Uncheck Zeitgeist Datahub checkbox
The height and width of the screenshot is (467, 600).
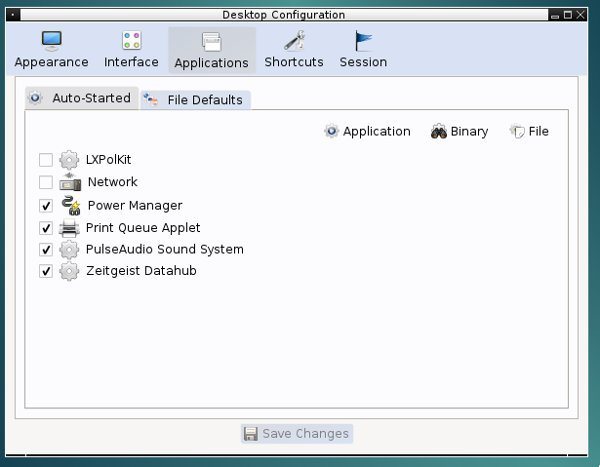[46, 271]
